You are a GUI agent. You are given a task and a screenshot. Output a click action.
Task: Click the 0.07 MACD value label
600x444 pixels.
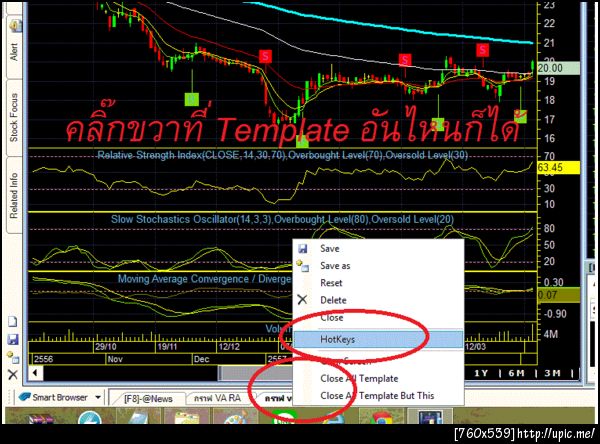click(558, 295)
